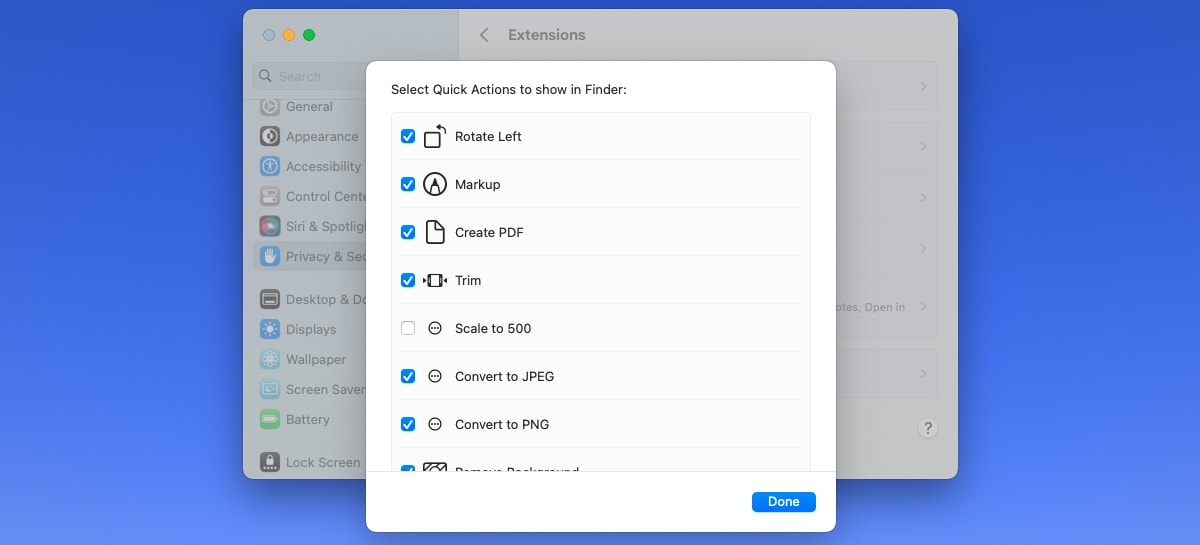The image size is (1200, 545).
Task: Click the 'Convert to PNG' label text
Action: click(x=502, y=424)
